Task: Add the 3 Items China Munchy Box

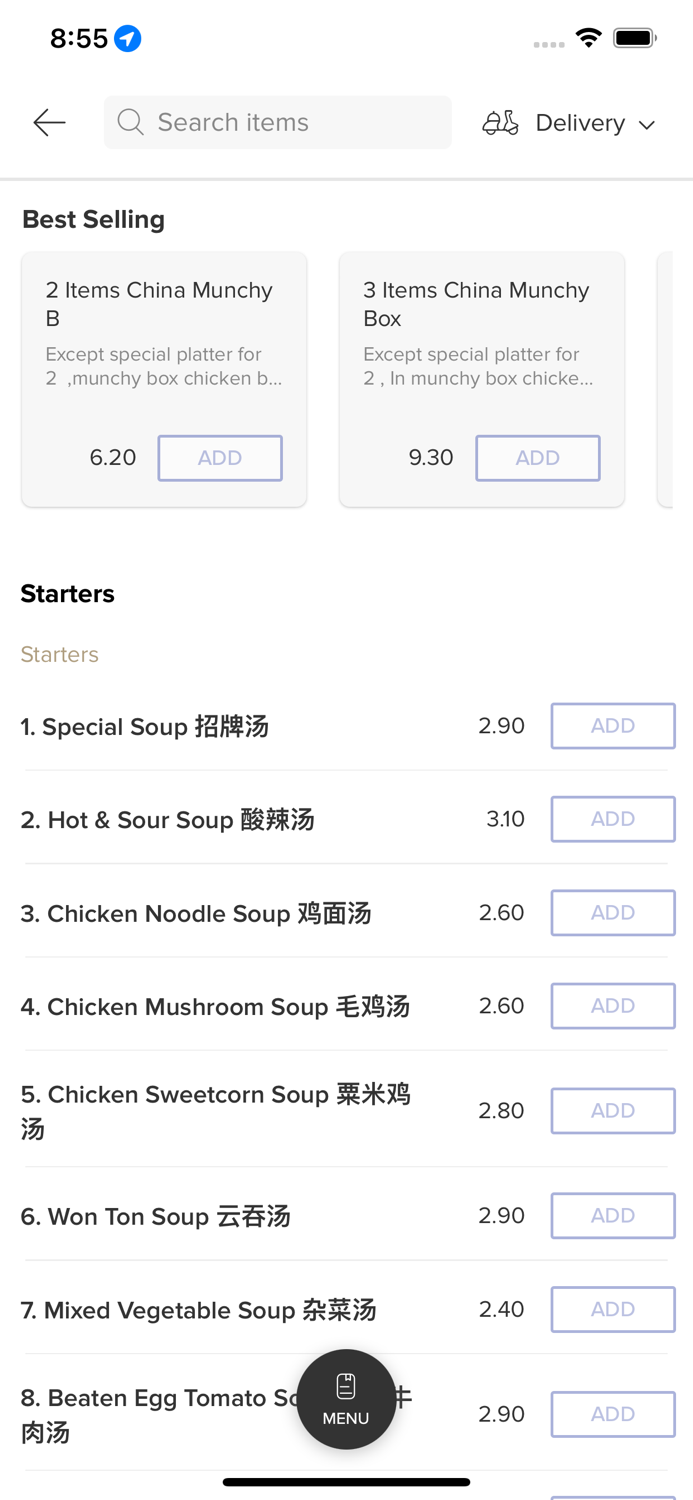Action: pyautogui.click(x=537, y=458)
